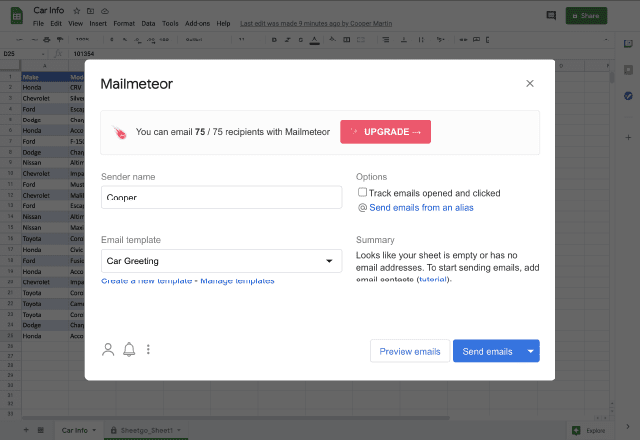Image resolution: width=640 pixels, height=440 pixels.
Task: Select the Car Info sheet tab
Action: point(78,430)
